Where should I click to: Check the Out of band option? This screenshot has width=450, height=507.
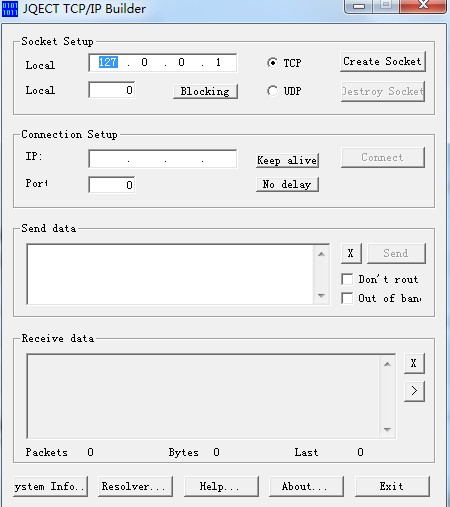coord(347,298)
